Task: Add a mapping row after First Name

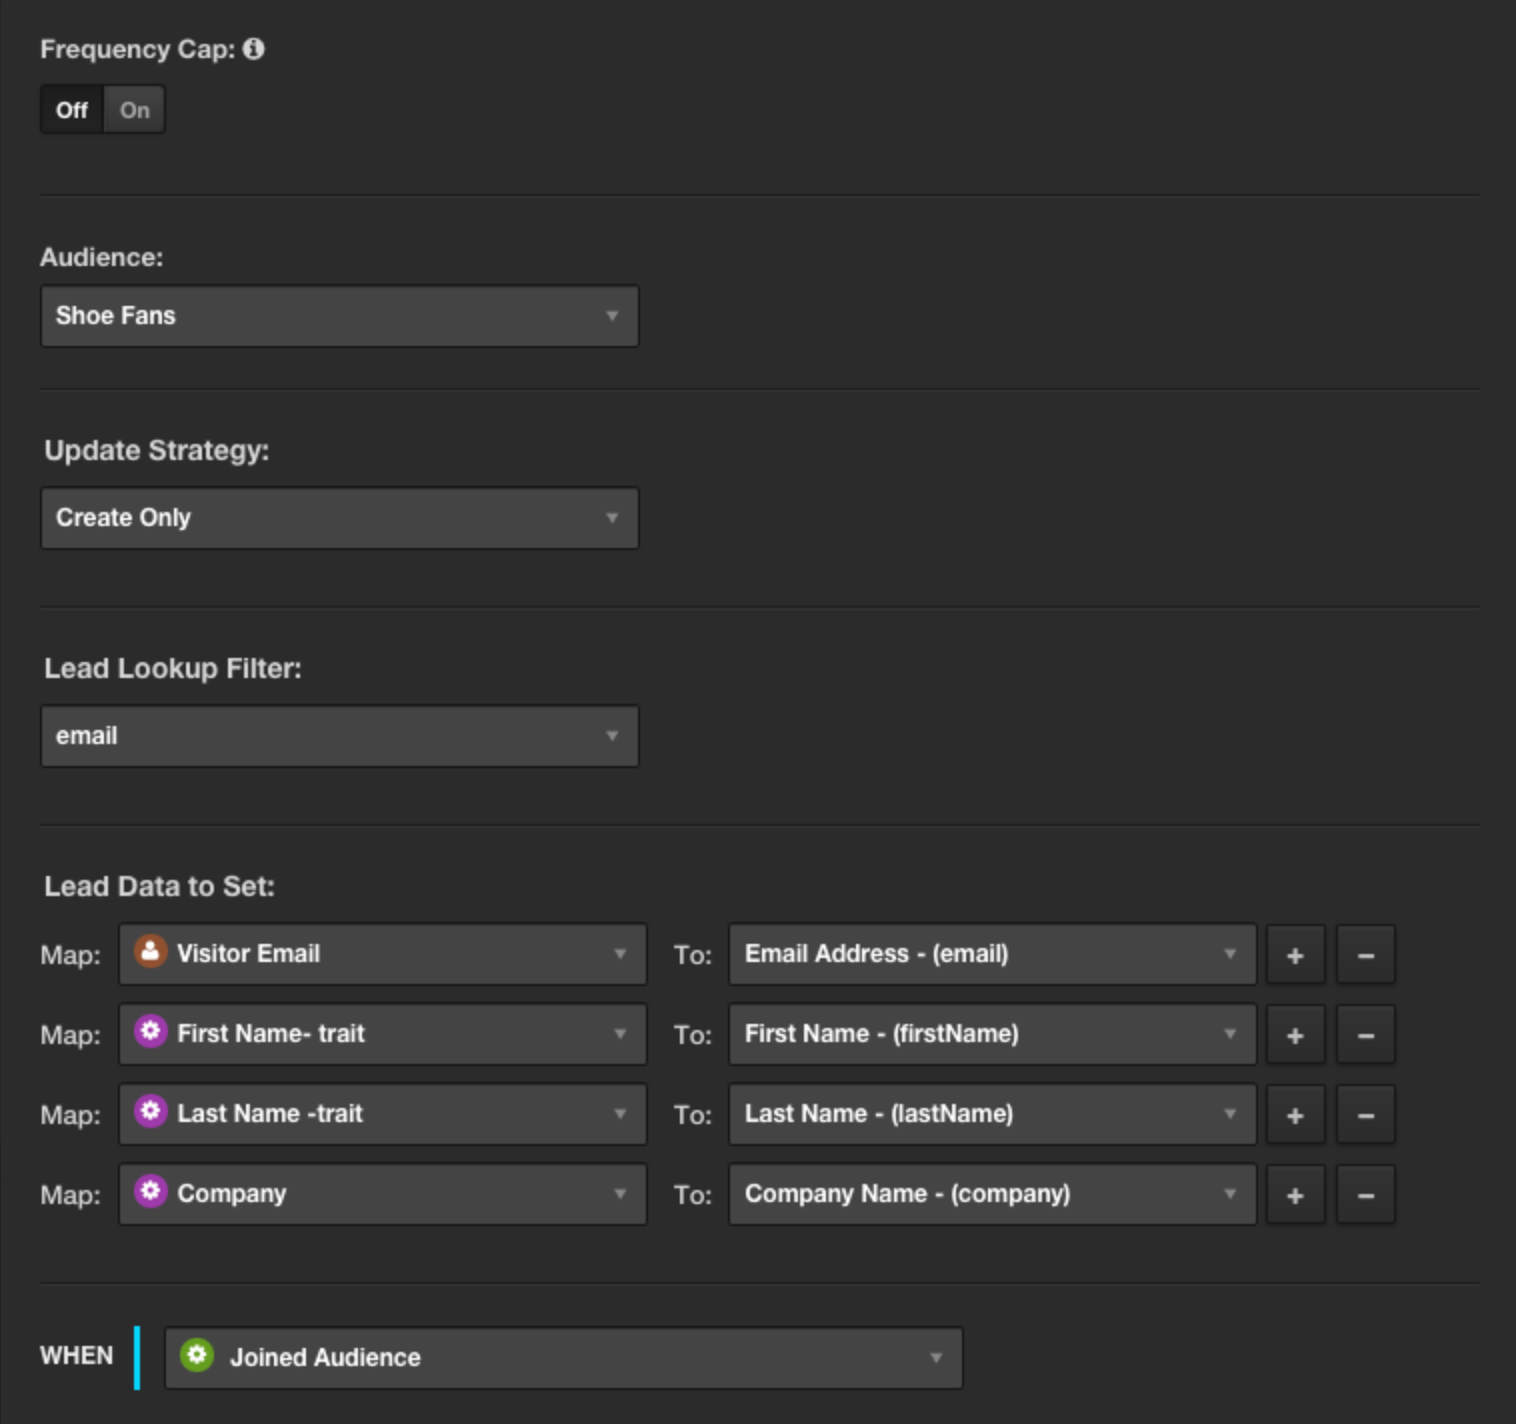Action: [1295, 1035]
